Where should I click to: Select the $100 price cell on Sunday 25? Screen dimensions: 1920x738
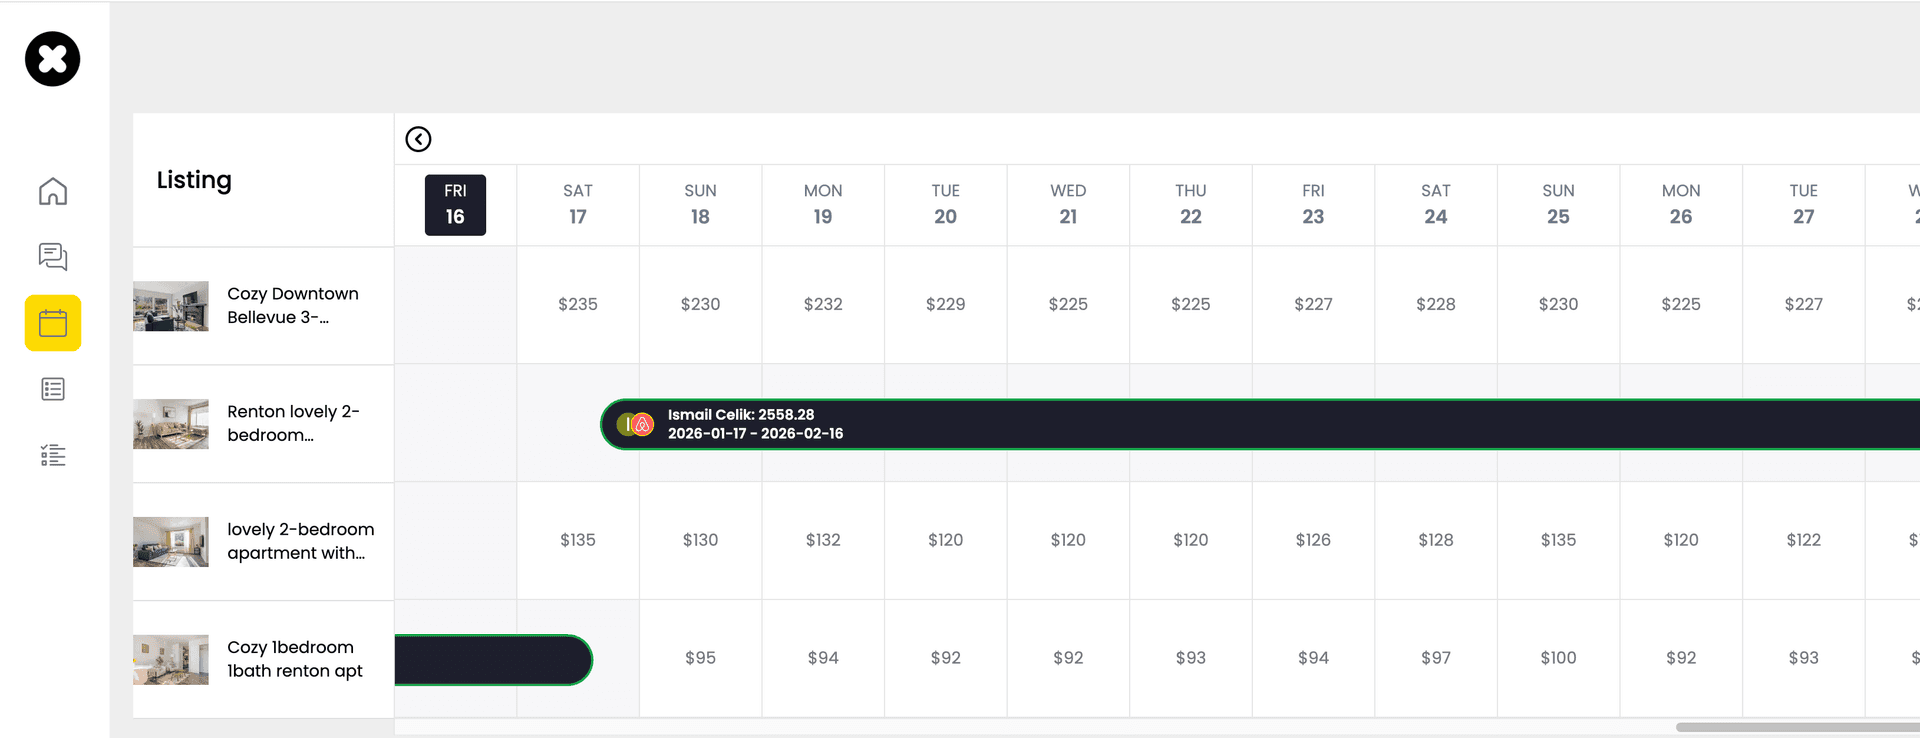[1558, 658]
